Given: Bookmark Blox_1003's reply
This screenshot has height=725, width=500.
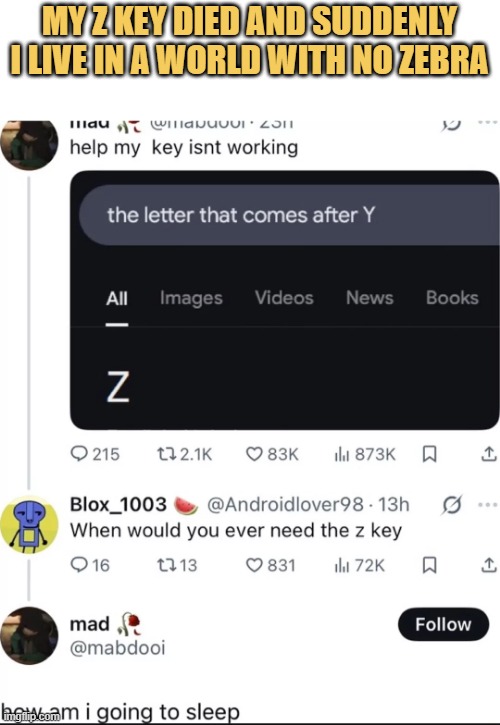Looking at the screenshot, I should (x=430, y=565).
